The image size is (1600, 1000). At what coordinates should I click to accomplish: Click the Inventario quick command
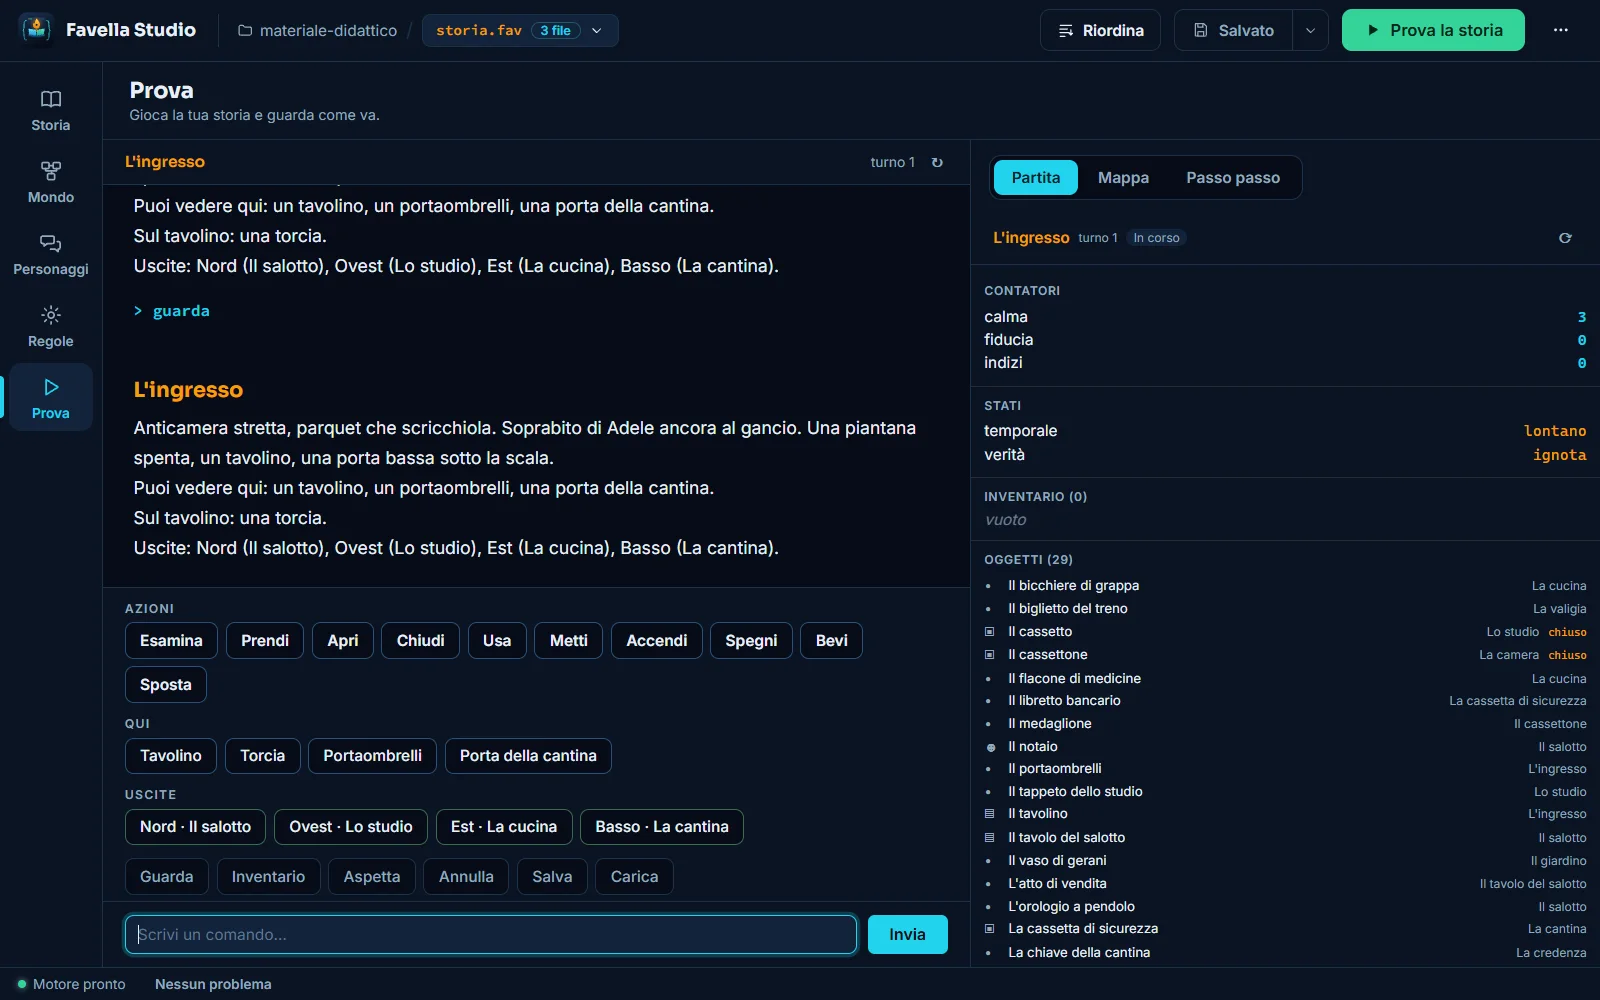(269, 876)
